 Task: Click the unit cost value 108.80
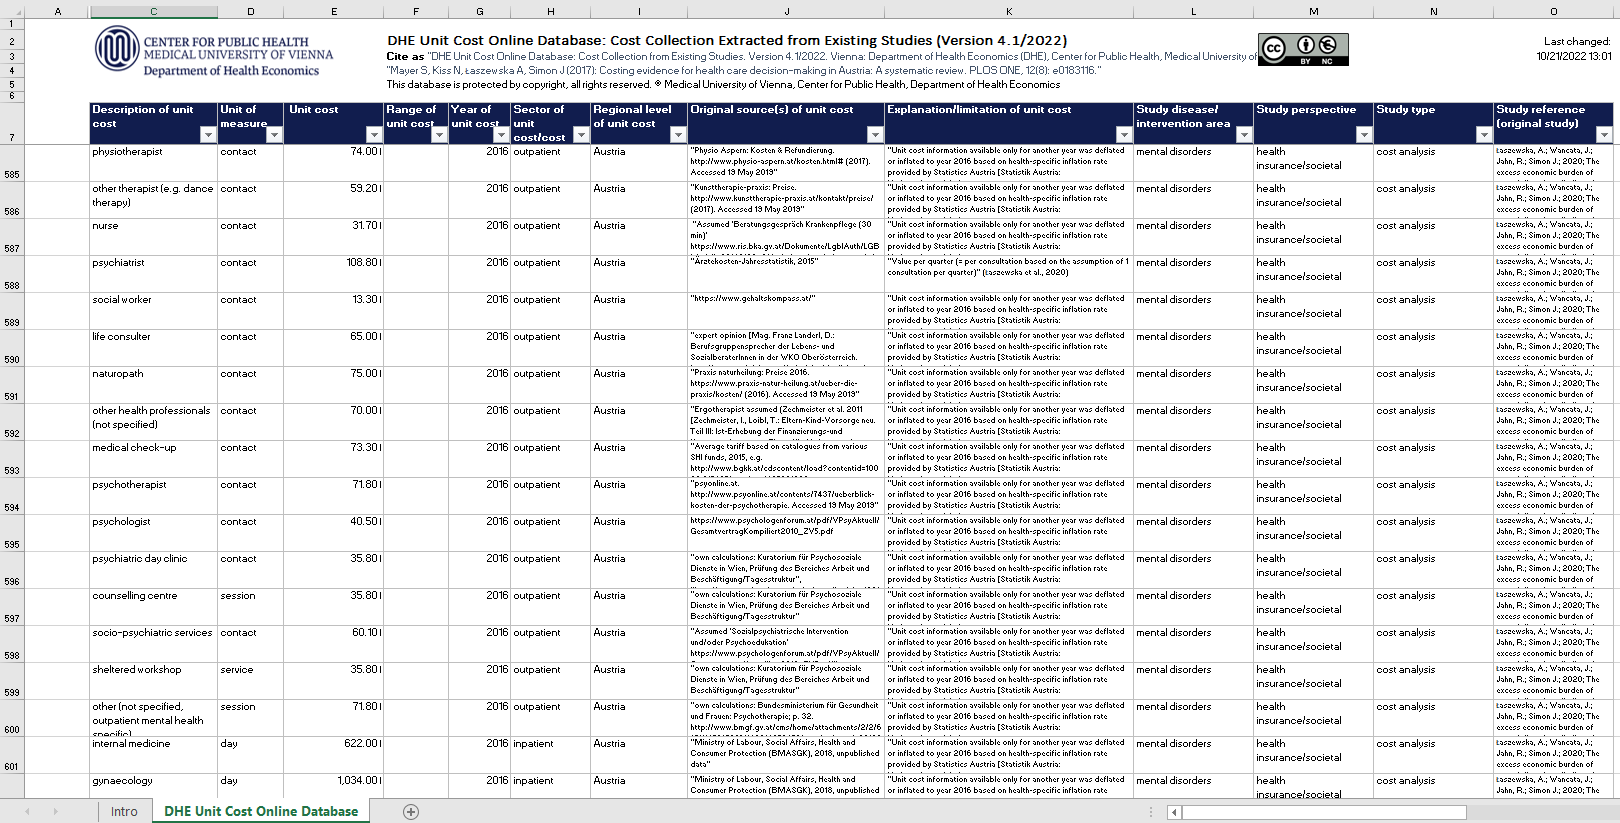(x=334, y=274)
